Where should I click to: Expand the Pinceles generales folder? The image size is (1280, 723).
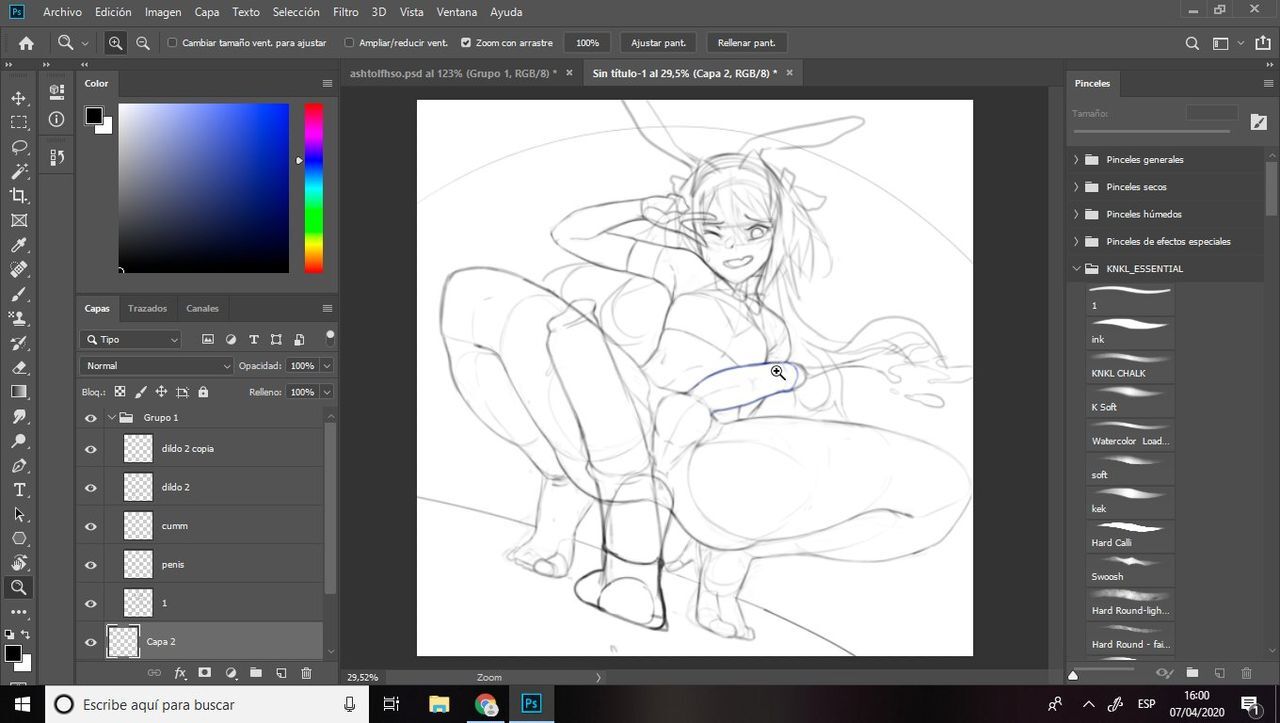(1077, 160)
